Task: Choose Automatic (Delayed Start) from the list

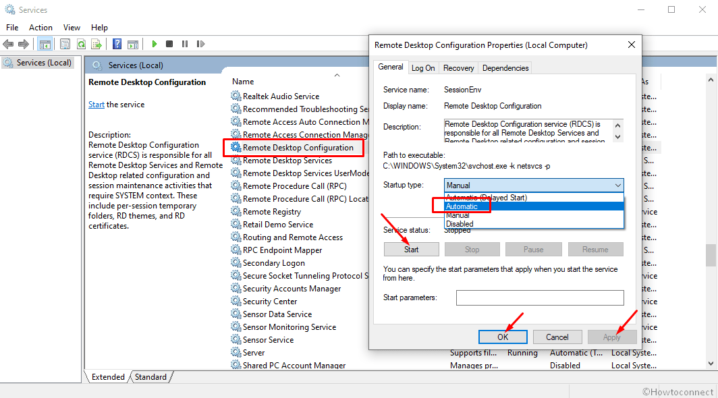Action: tap(534, 197)
